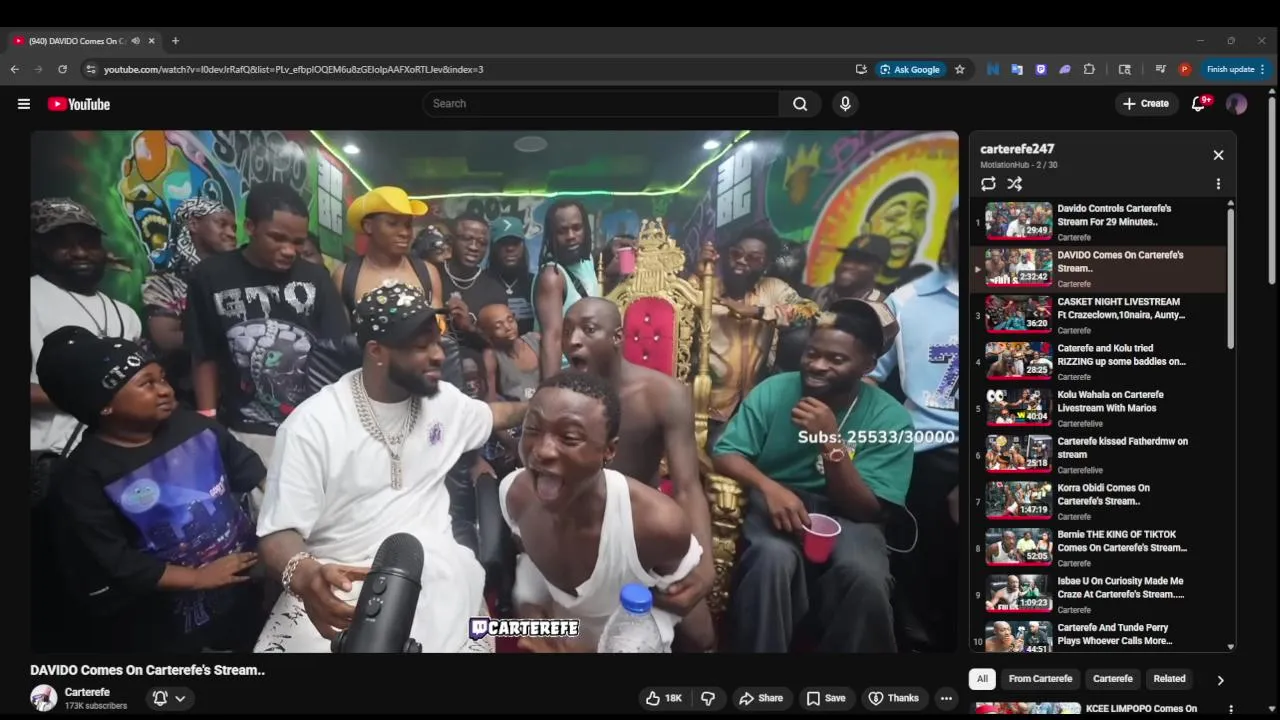The image size is (1280, 720).
Task: Play 'Kolu Wahala on Carterefe Livestream'
Action: coord(1097,408)
